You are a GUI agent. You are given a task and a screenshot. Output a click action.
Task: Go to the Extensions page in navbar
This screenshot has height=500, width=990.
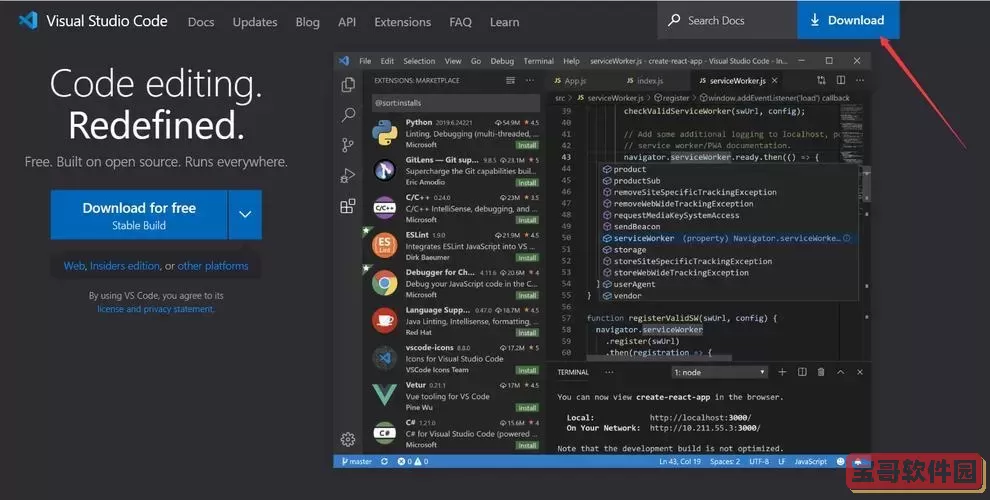402,22
